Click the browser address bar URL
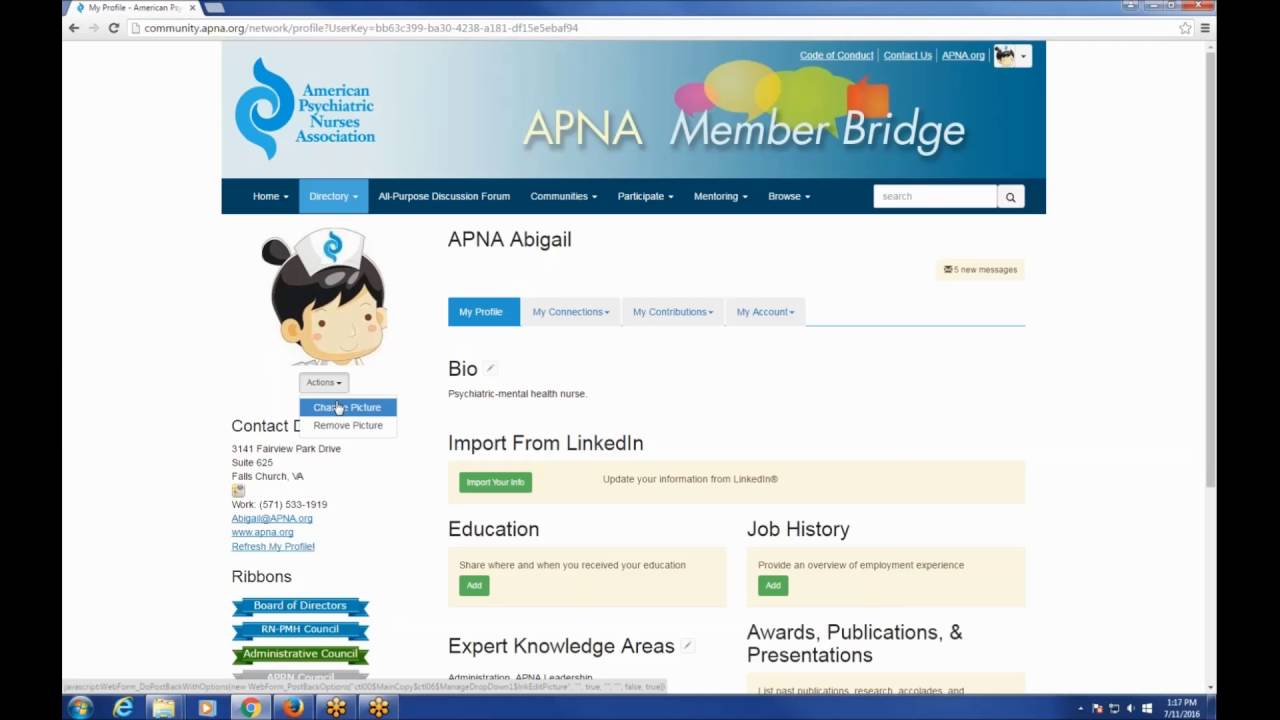This screenshot has height=720, width=1280. tap(361, 28)
